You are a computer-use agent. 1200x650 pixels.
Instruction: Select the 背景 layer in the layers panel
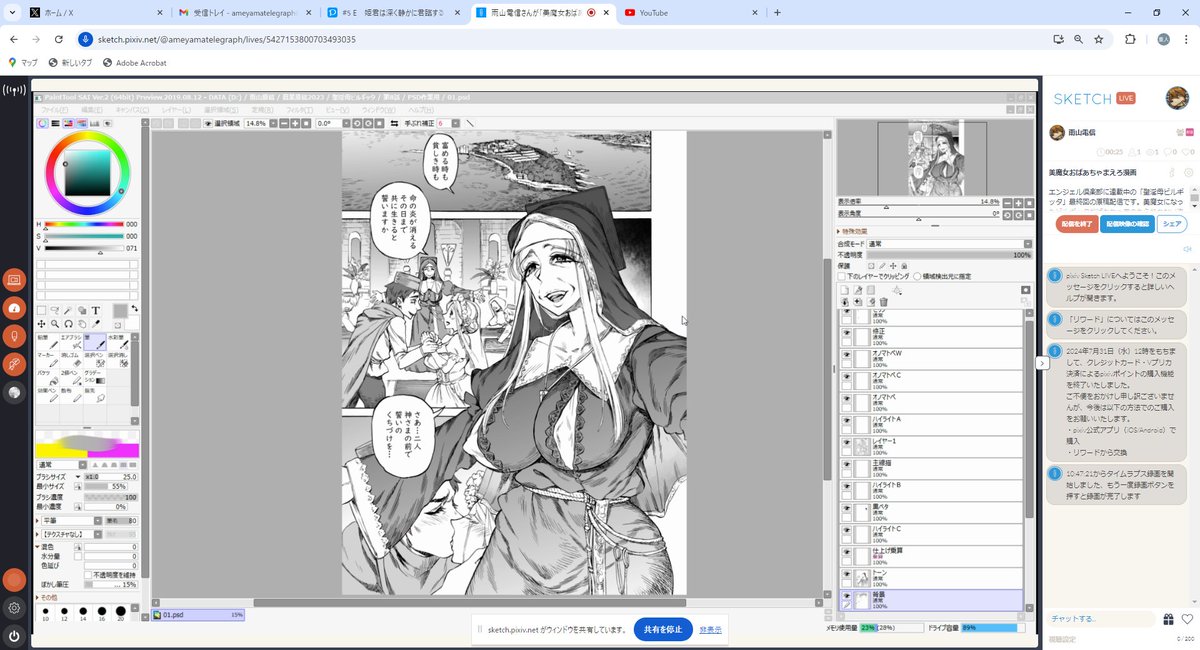point(900,596)
